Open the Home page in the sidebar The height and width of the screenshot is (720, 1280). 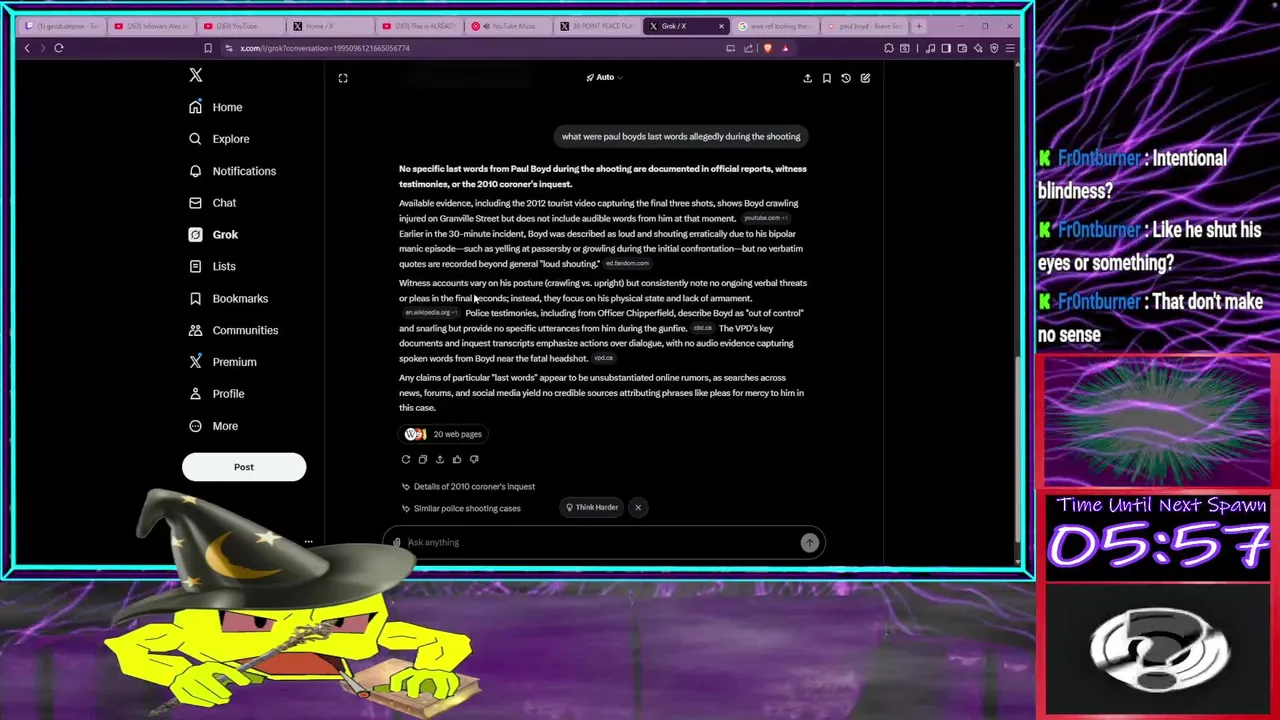(217, 107)
